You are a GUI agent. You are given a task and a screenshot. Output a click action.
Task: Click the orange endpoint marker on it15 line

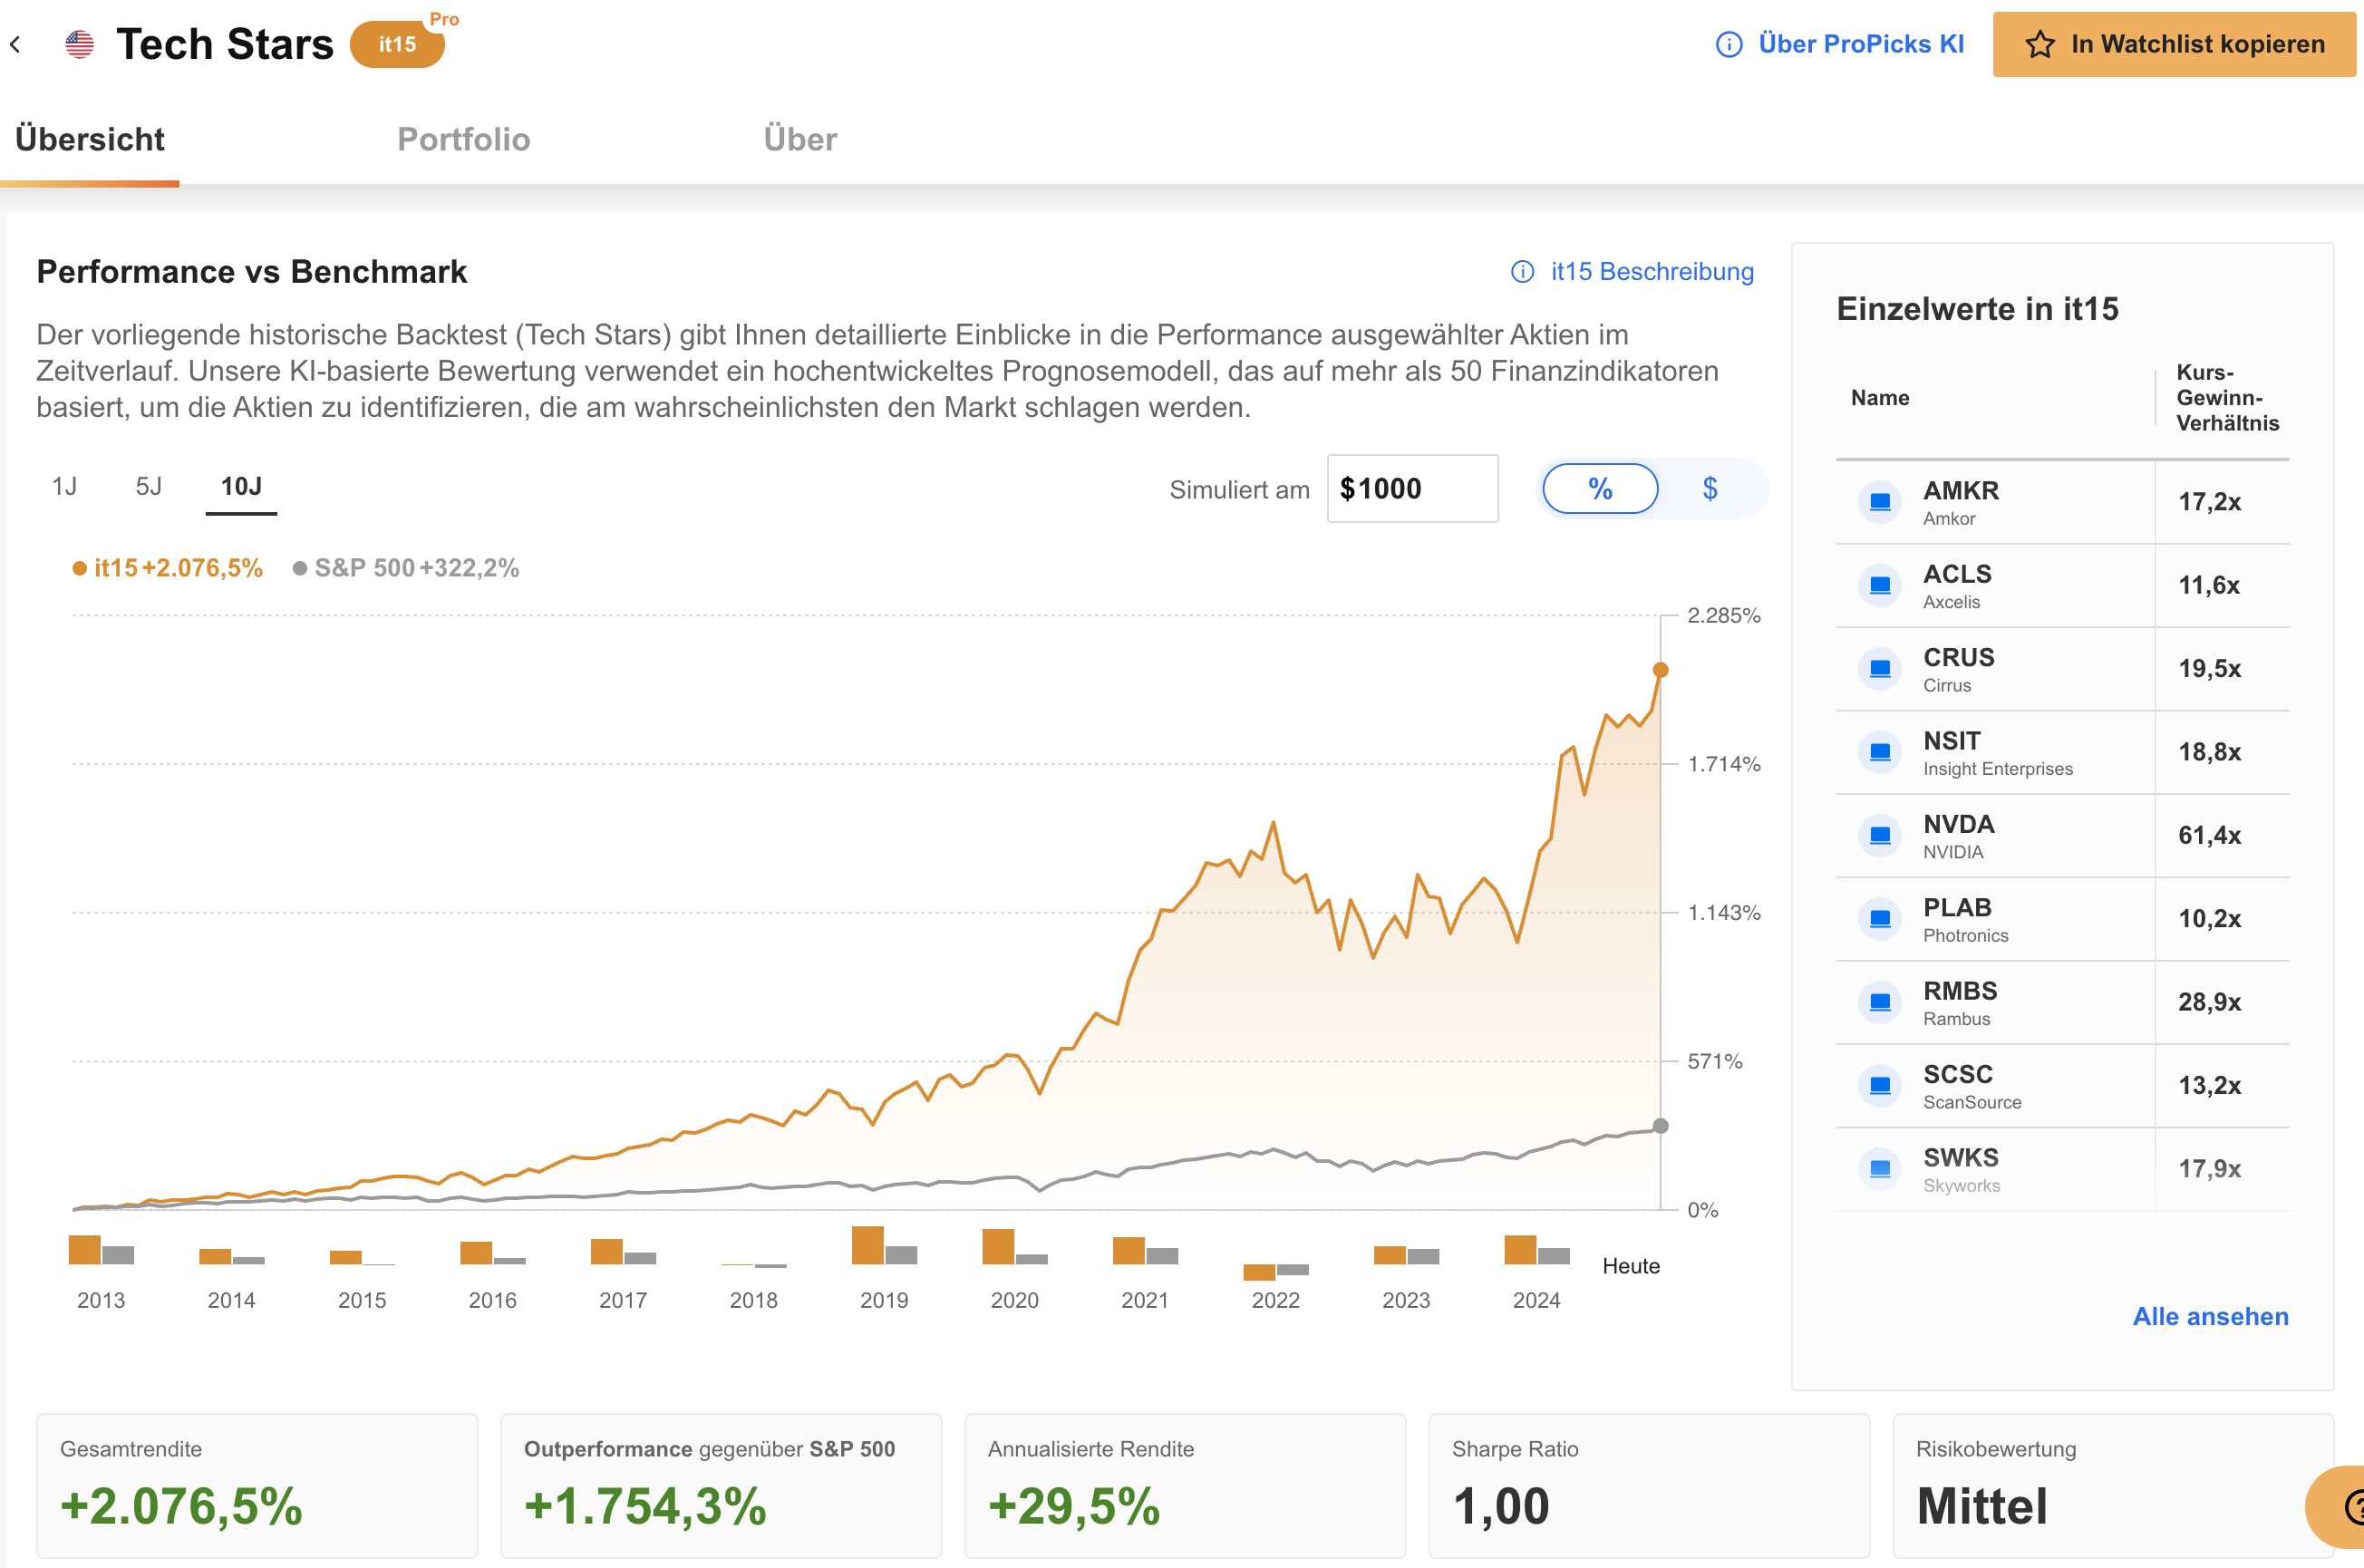pos(1660,670)
